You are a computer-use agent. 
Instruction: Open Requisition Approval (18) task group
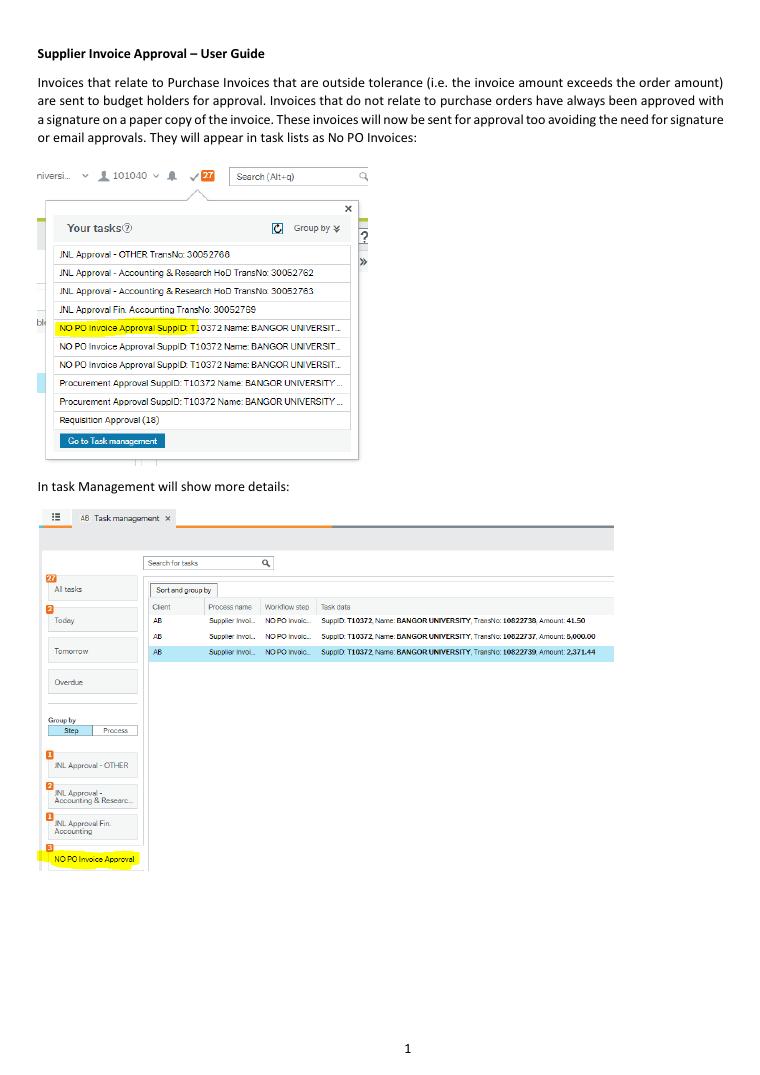[x=202, y=420]
